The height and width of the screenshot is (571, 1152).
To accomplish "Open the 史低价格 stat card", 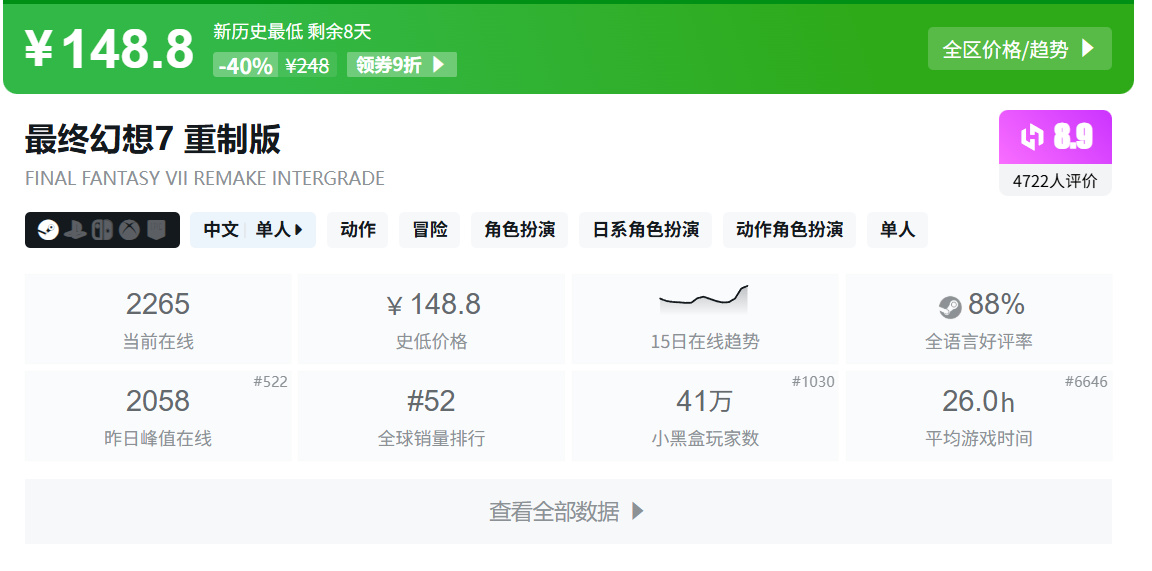I will [x=431, y=319].
